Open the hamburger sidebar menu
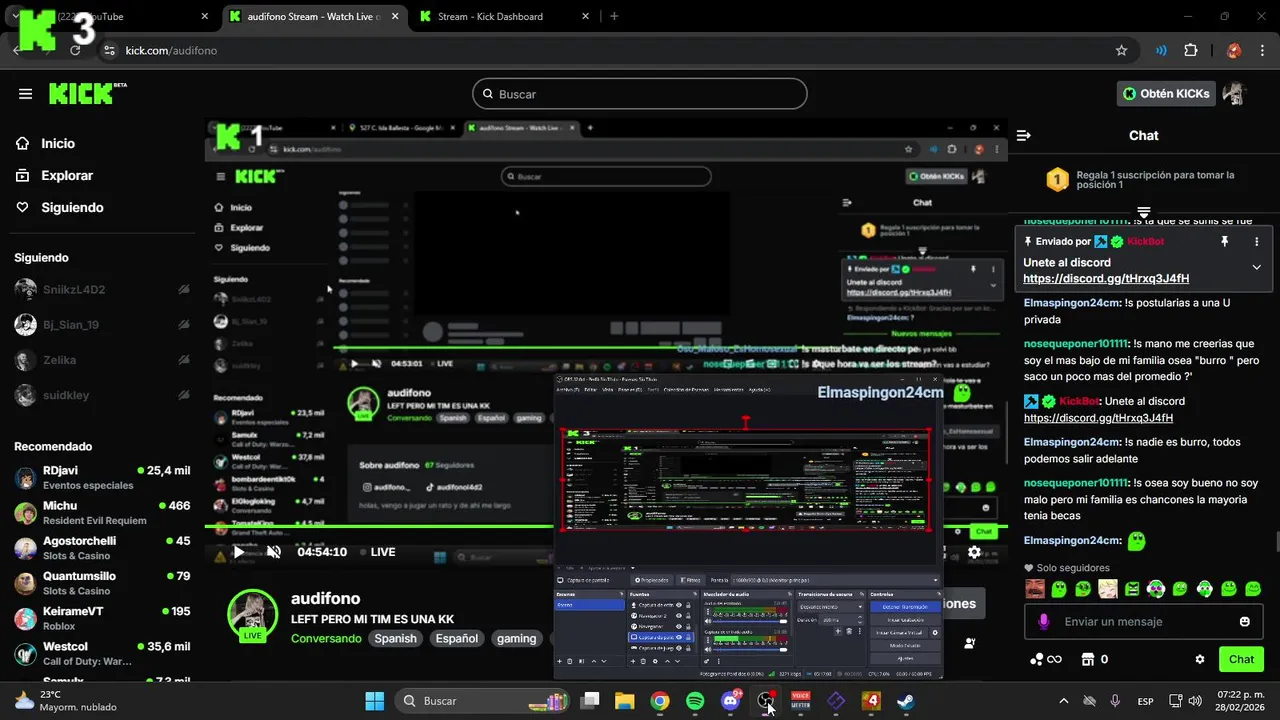The height and width of the screenshot is (720, 1280). (25, 94)
